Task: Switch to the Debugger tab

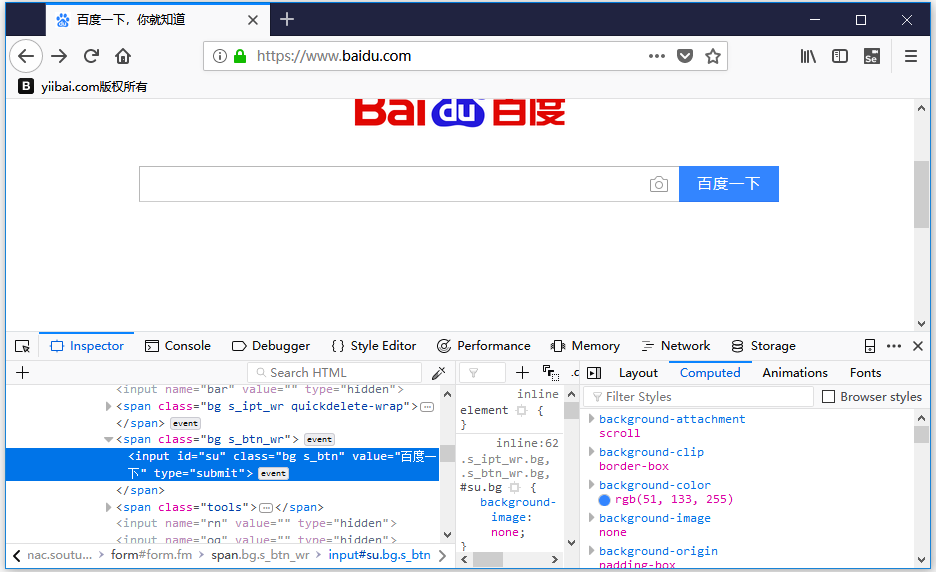Action: [x=271, y=346]
